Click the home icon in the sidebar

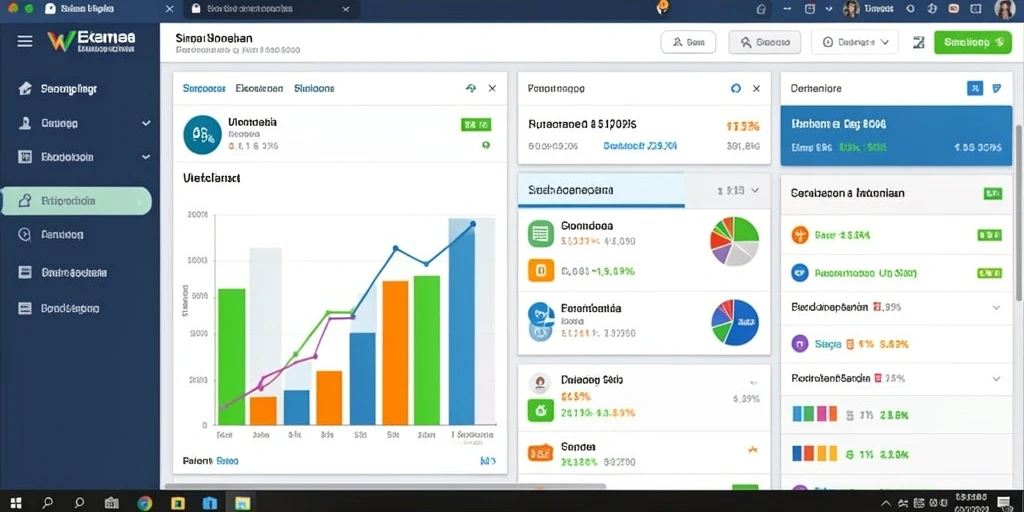(x=25, y=89)
